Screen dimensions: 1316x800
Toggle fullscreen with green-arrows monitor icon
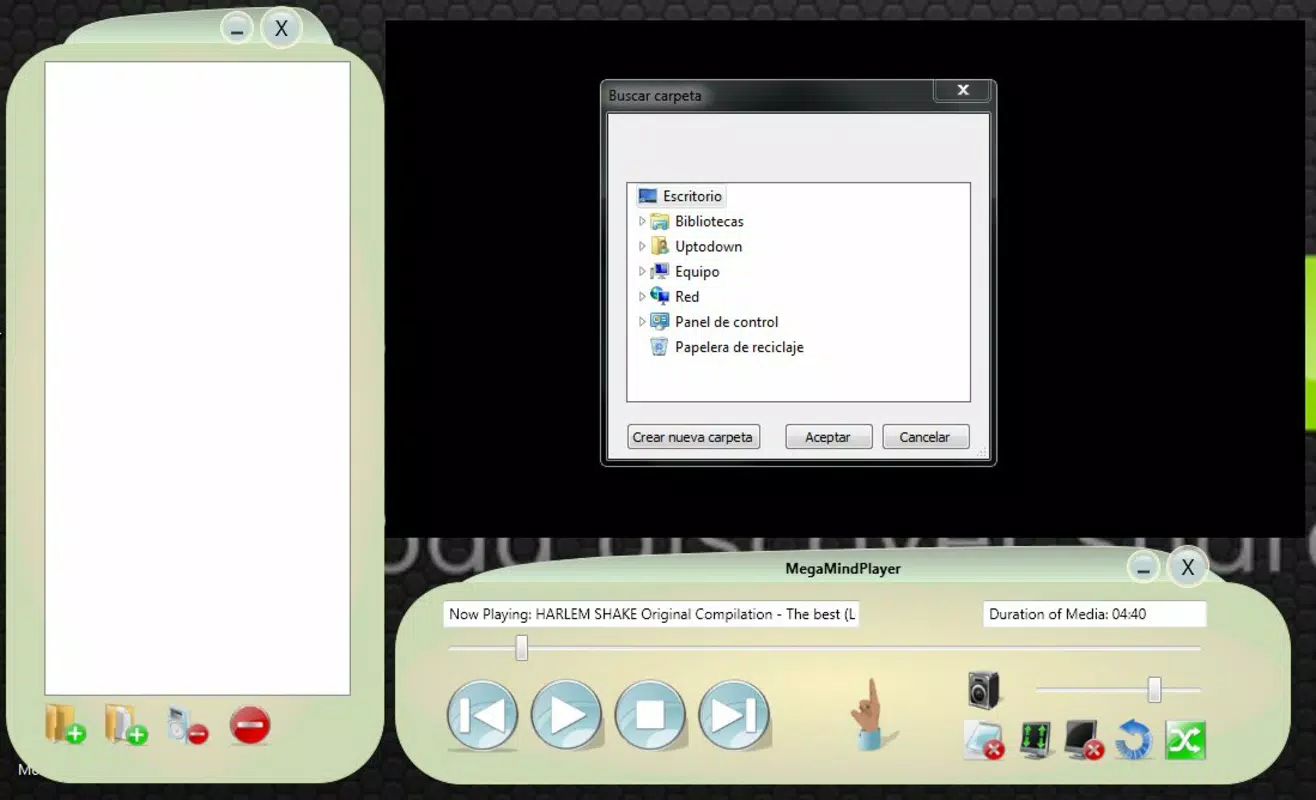coord(1034,740)
